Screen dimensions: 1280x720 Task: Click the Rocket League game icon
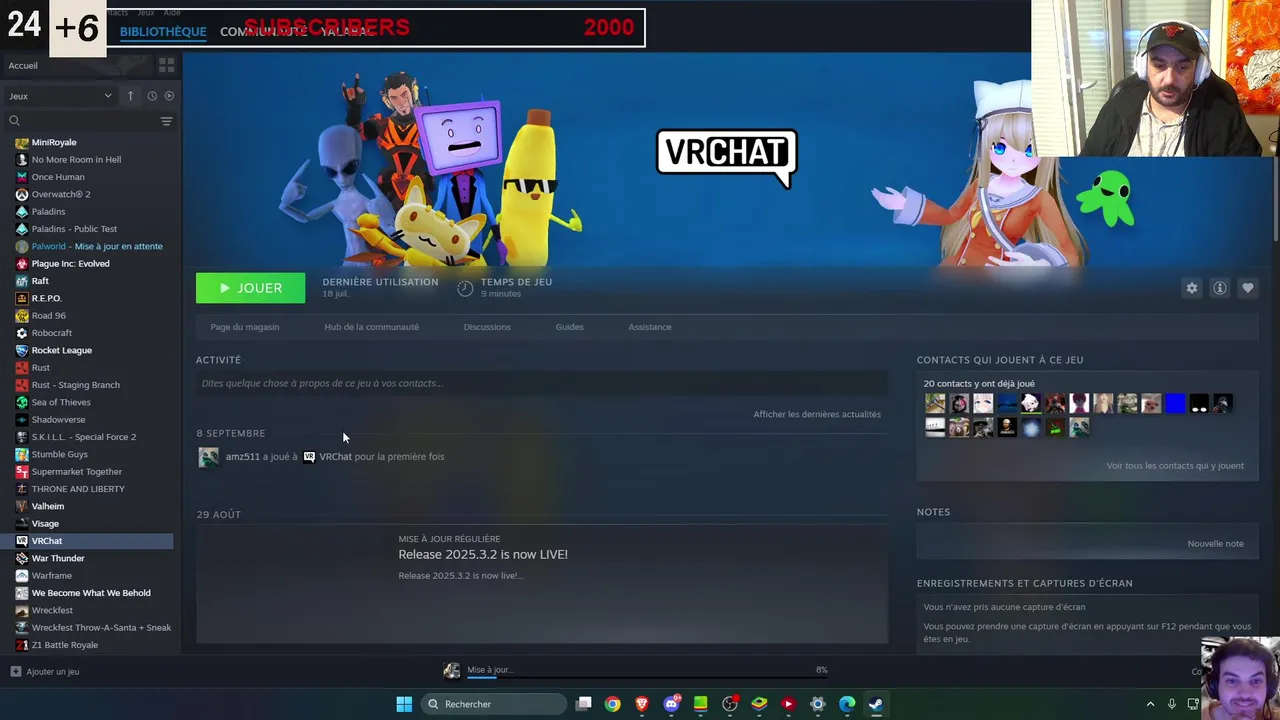point(22,350)
